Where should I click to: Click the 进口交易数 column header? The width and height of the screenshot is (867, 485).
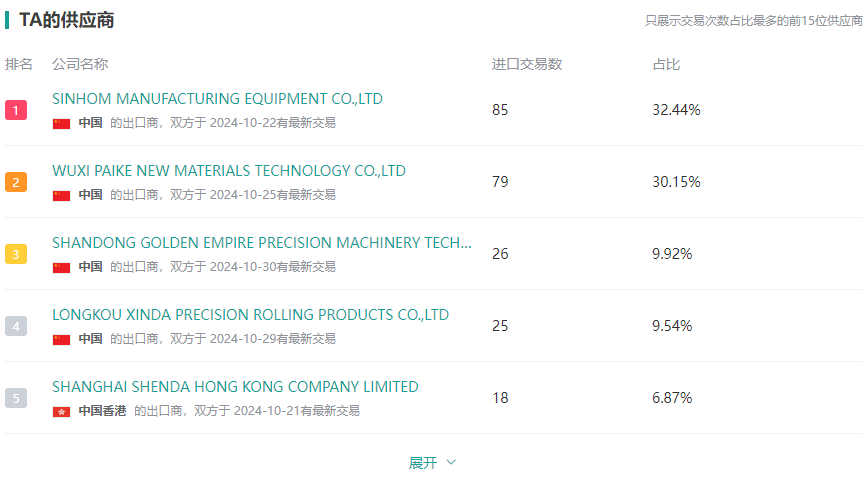(527, 64)
